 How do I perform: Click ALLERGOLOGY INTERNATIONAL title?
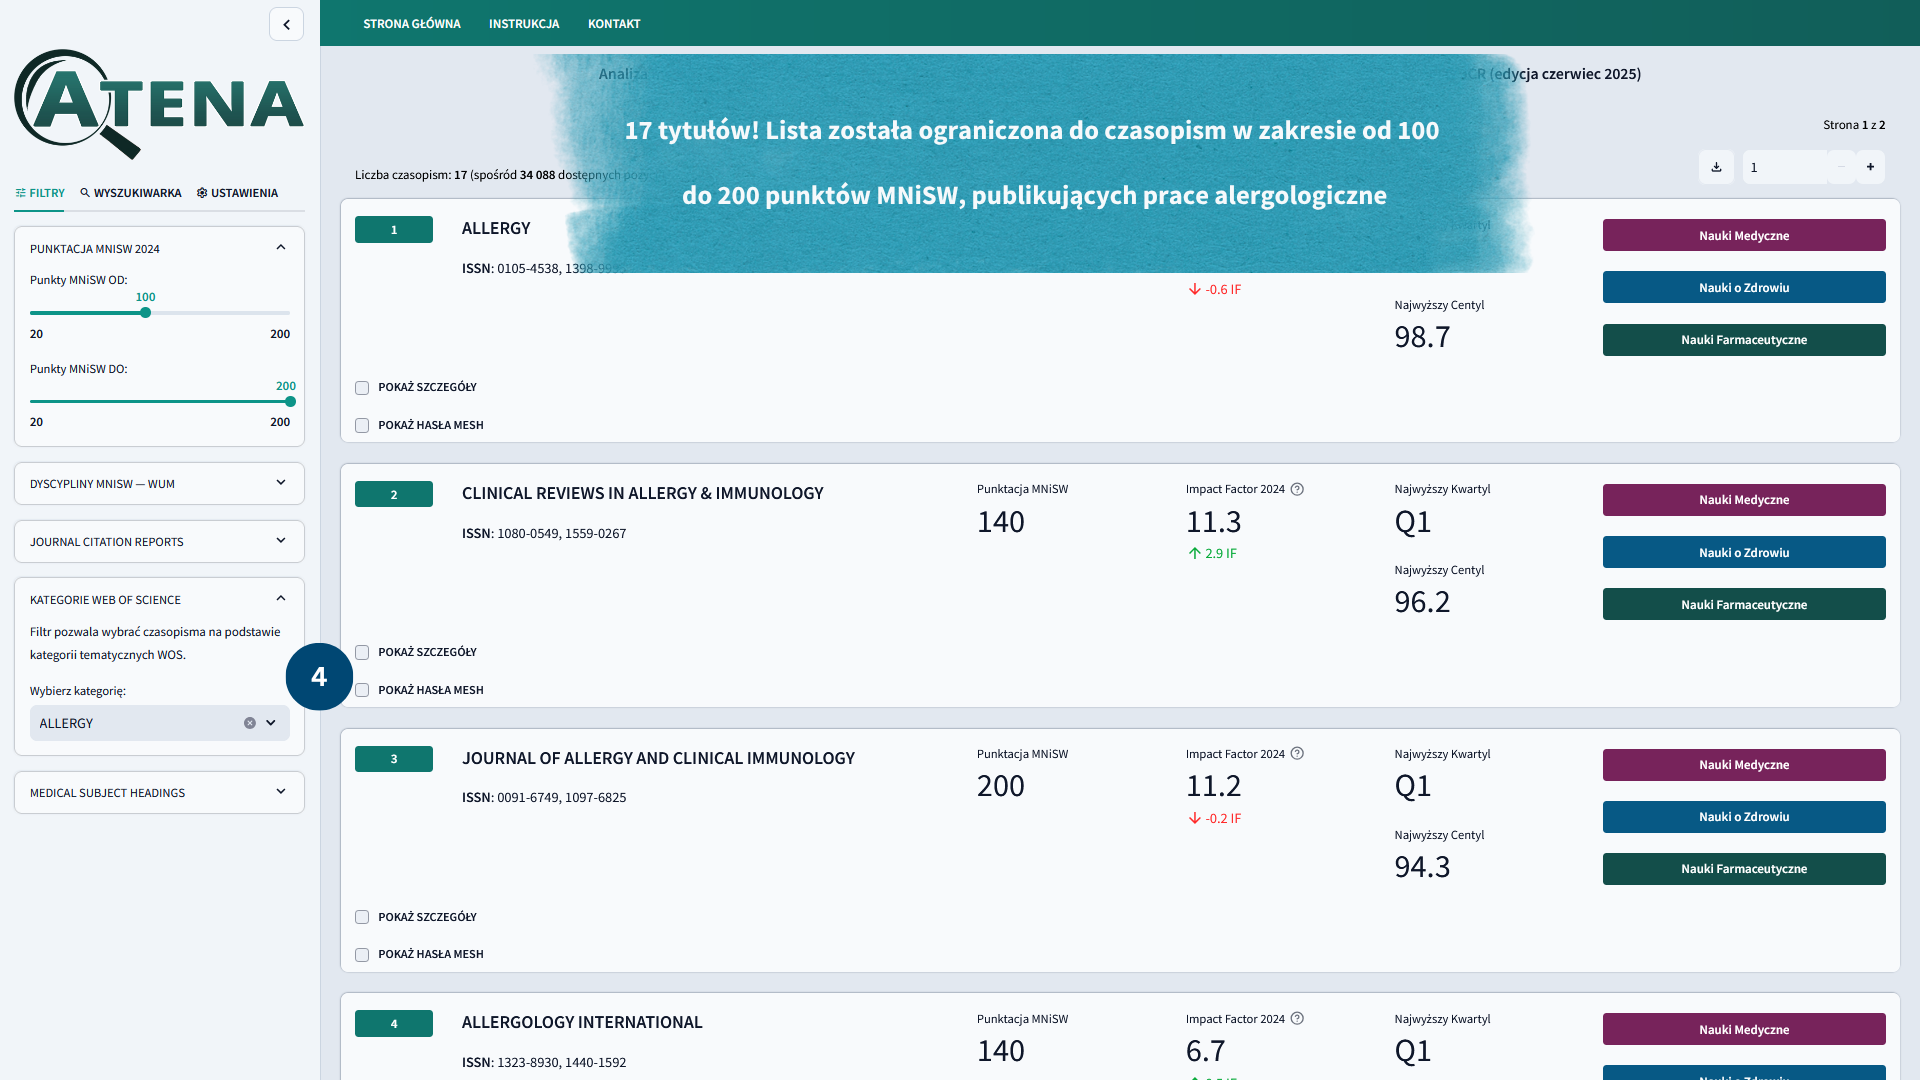click(582, 1022)
